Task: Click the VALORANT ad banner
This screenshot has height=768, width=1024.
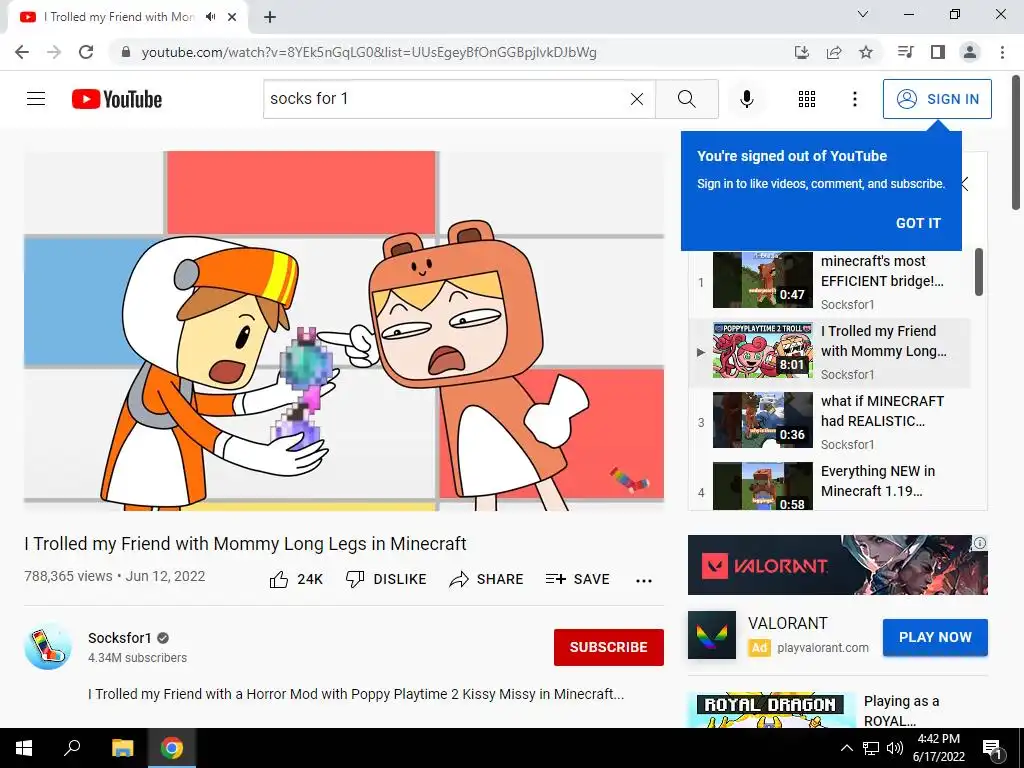Action: pyautogui.click(x=837, y=565)
